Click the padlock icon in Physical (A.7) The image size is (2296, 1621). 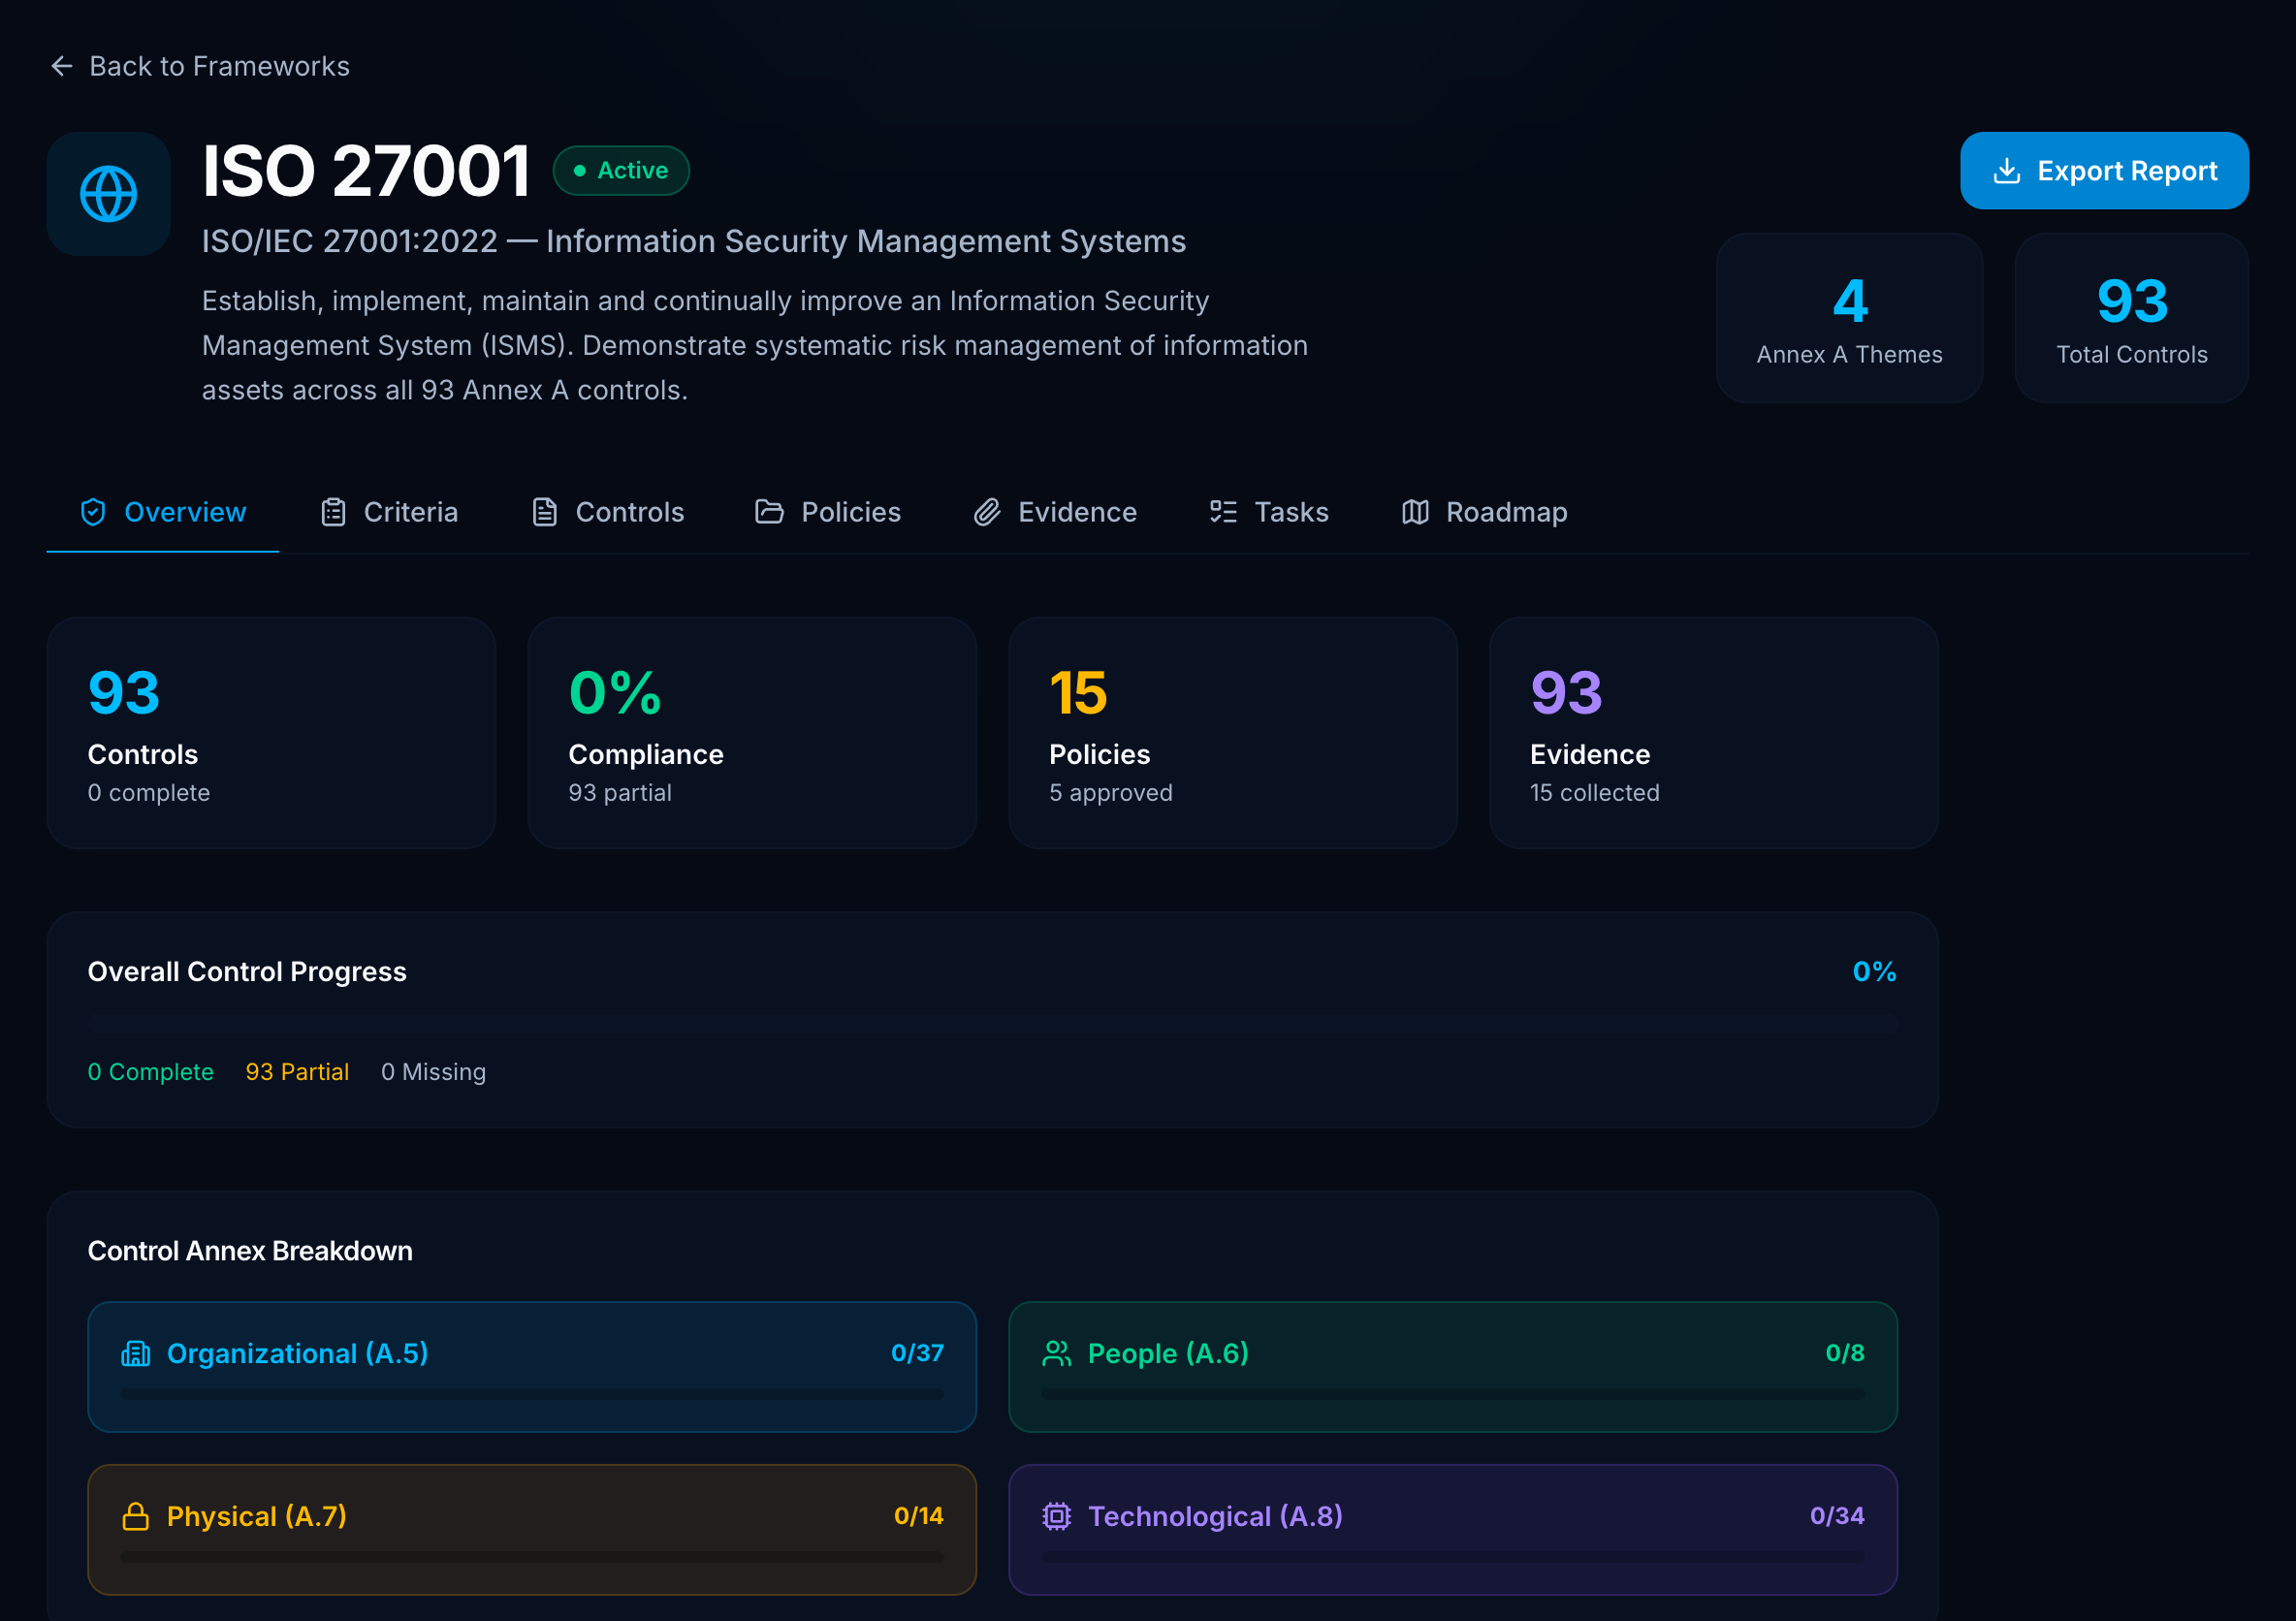135,1516
